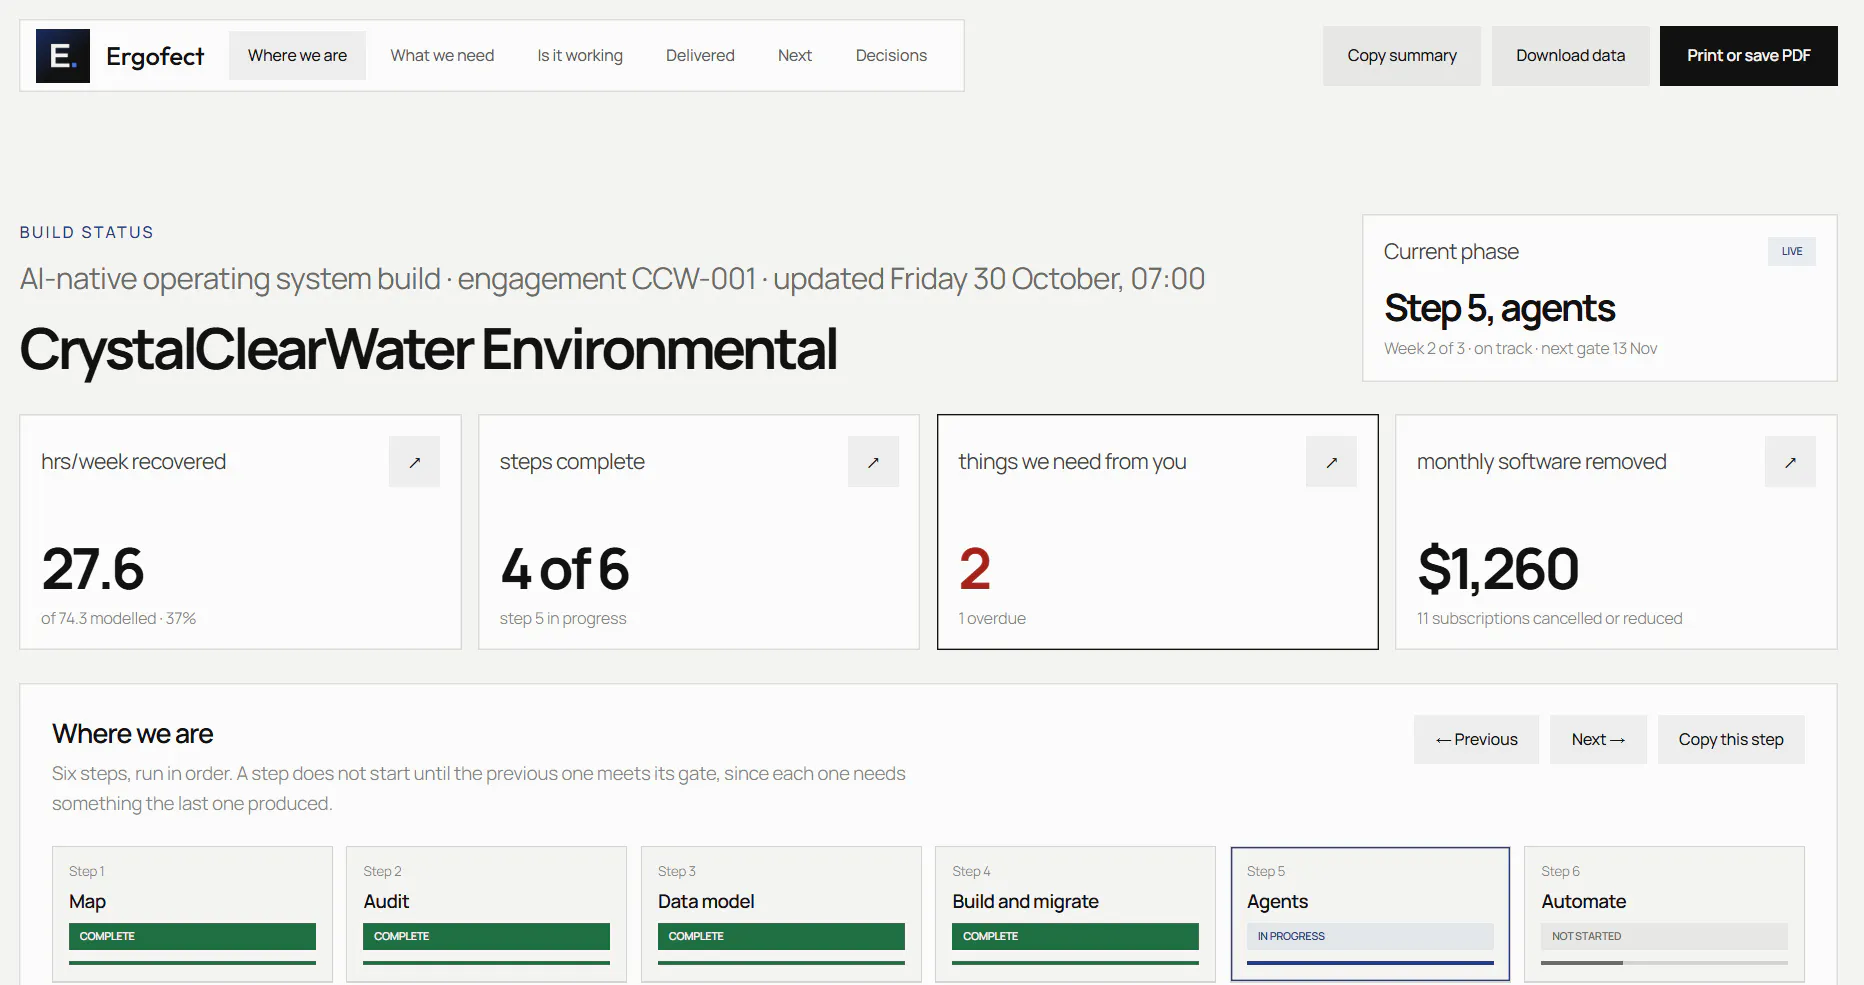Click the red 2 value

click(975, 569)
